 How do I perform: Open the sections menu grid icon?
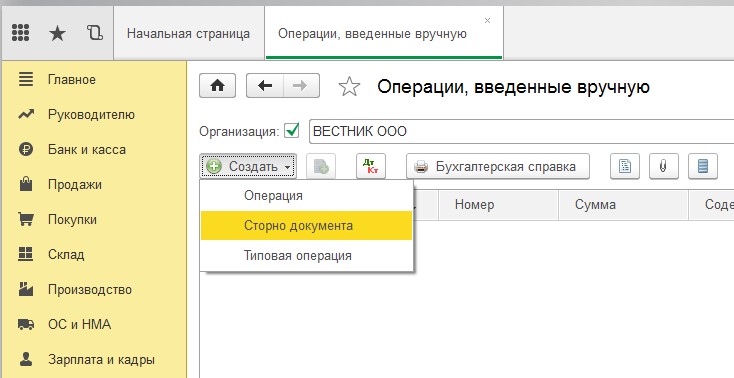(20, 33)
